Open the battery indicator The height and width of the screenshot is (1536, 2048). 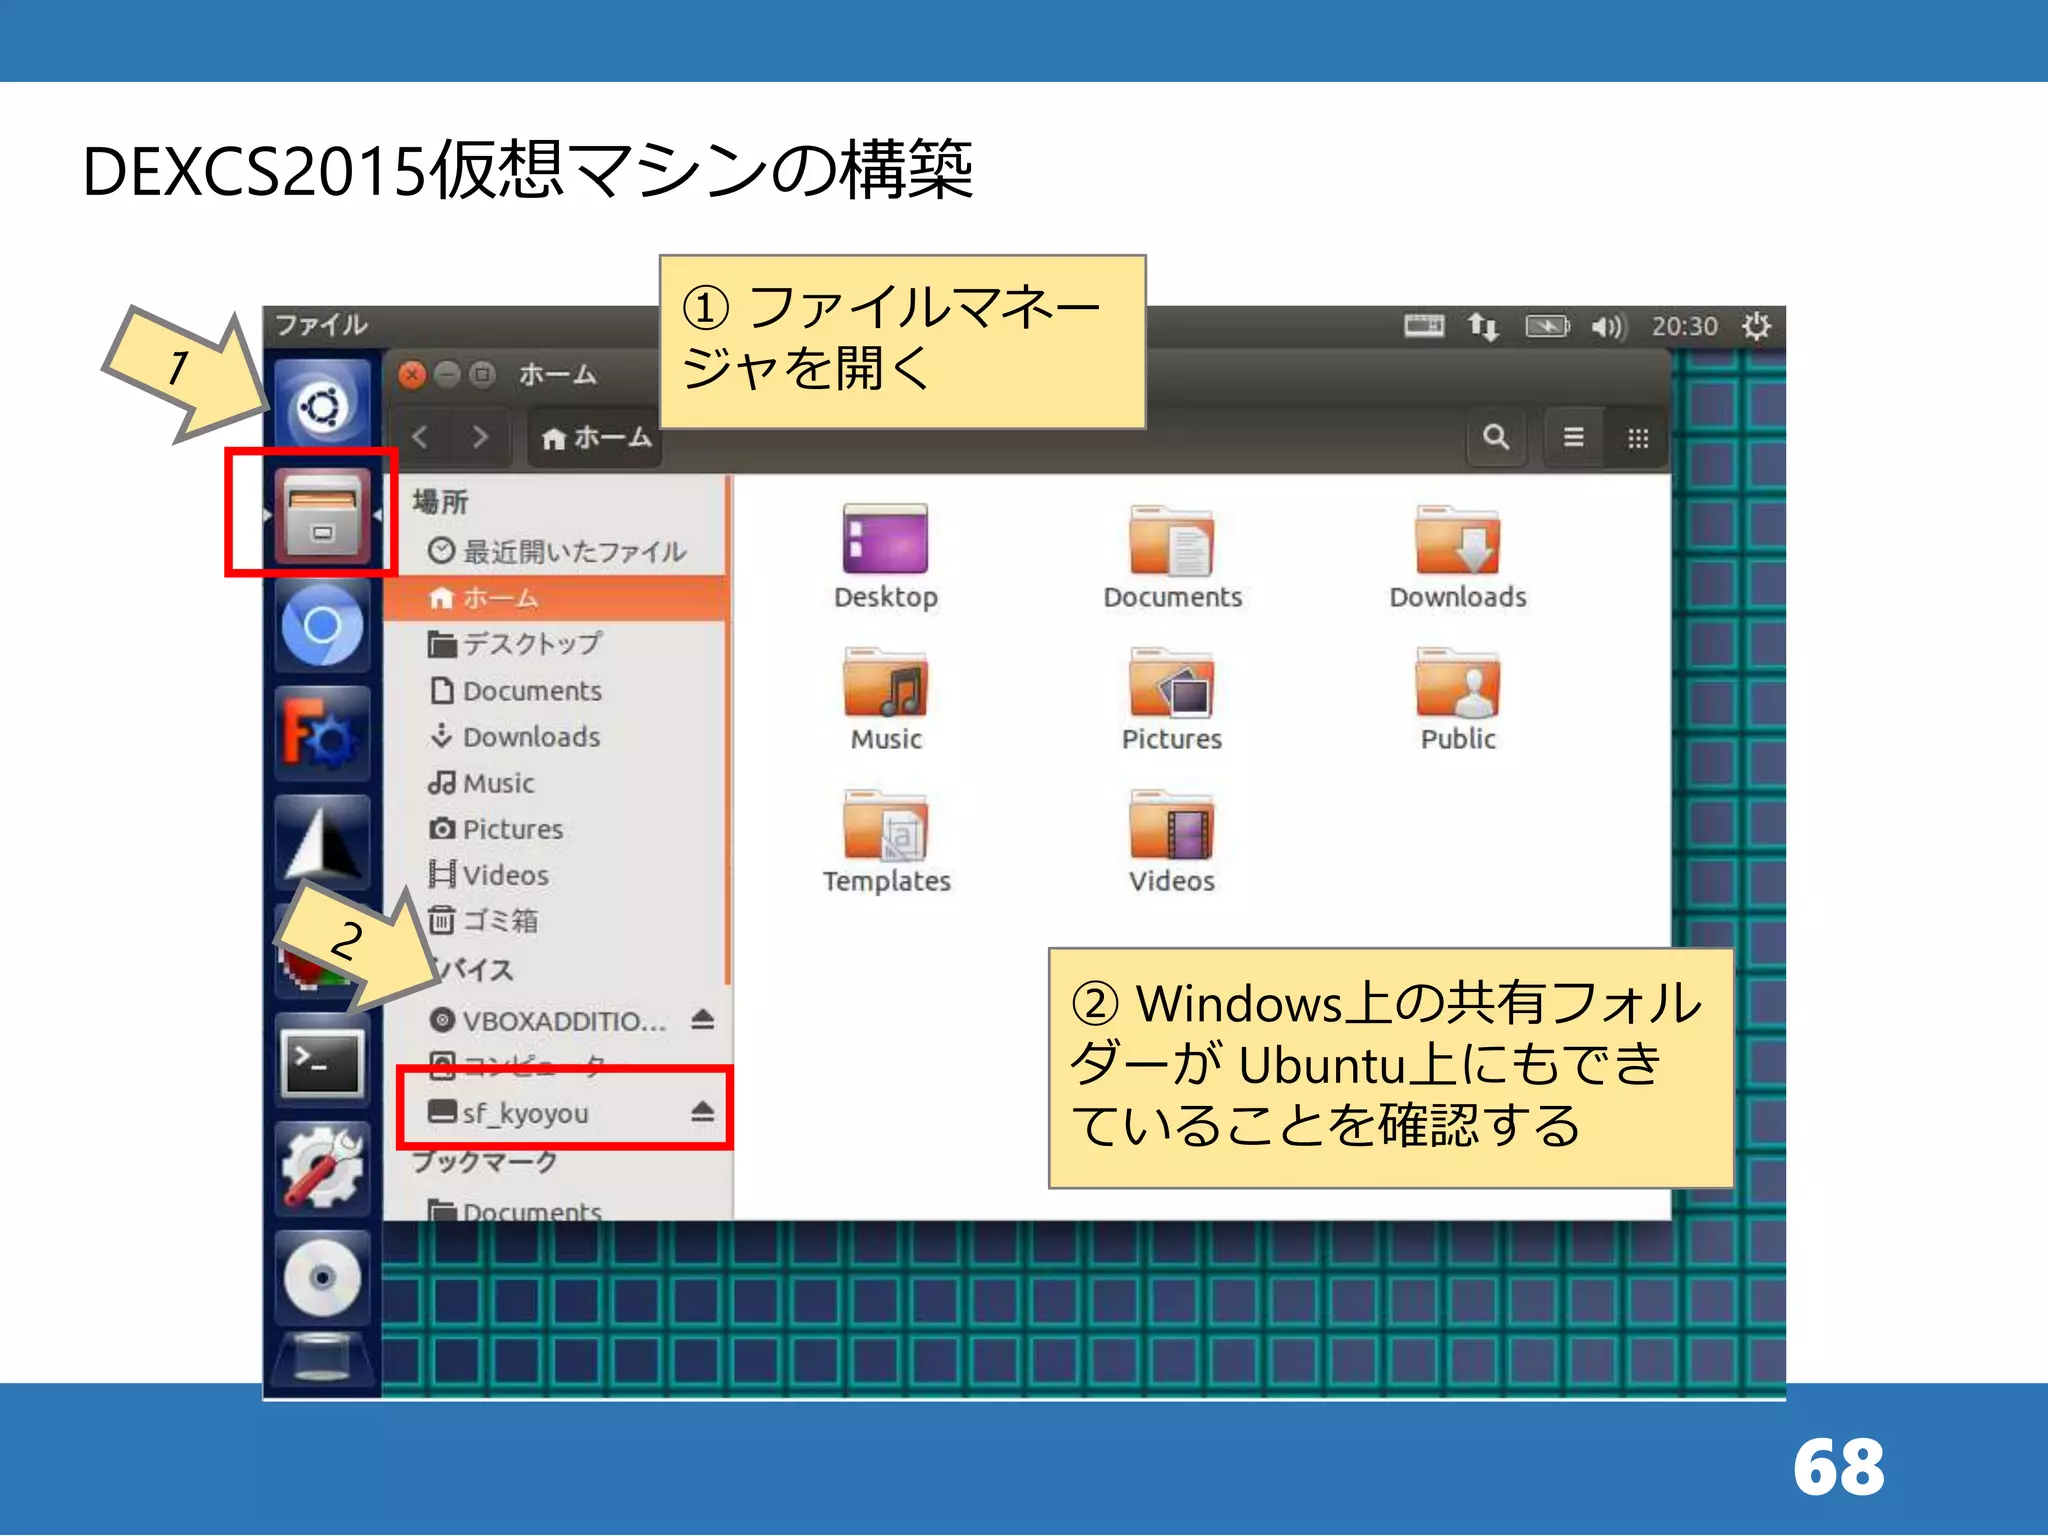(x=1547, y=326)
